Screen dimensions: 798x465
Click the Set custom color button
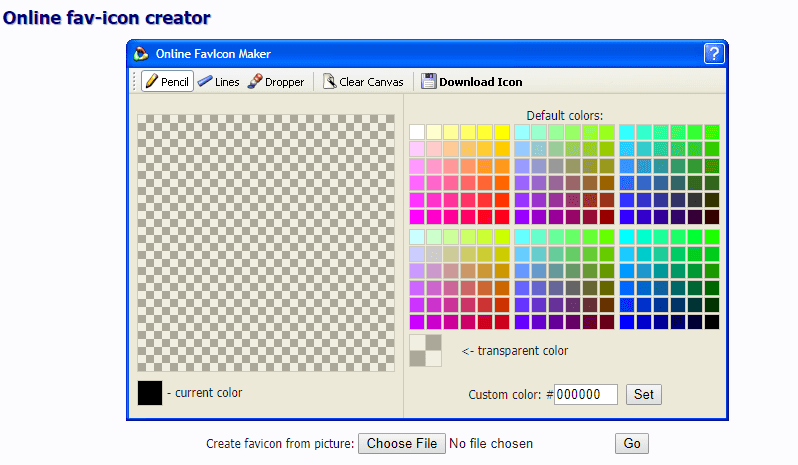click(644, 394)
